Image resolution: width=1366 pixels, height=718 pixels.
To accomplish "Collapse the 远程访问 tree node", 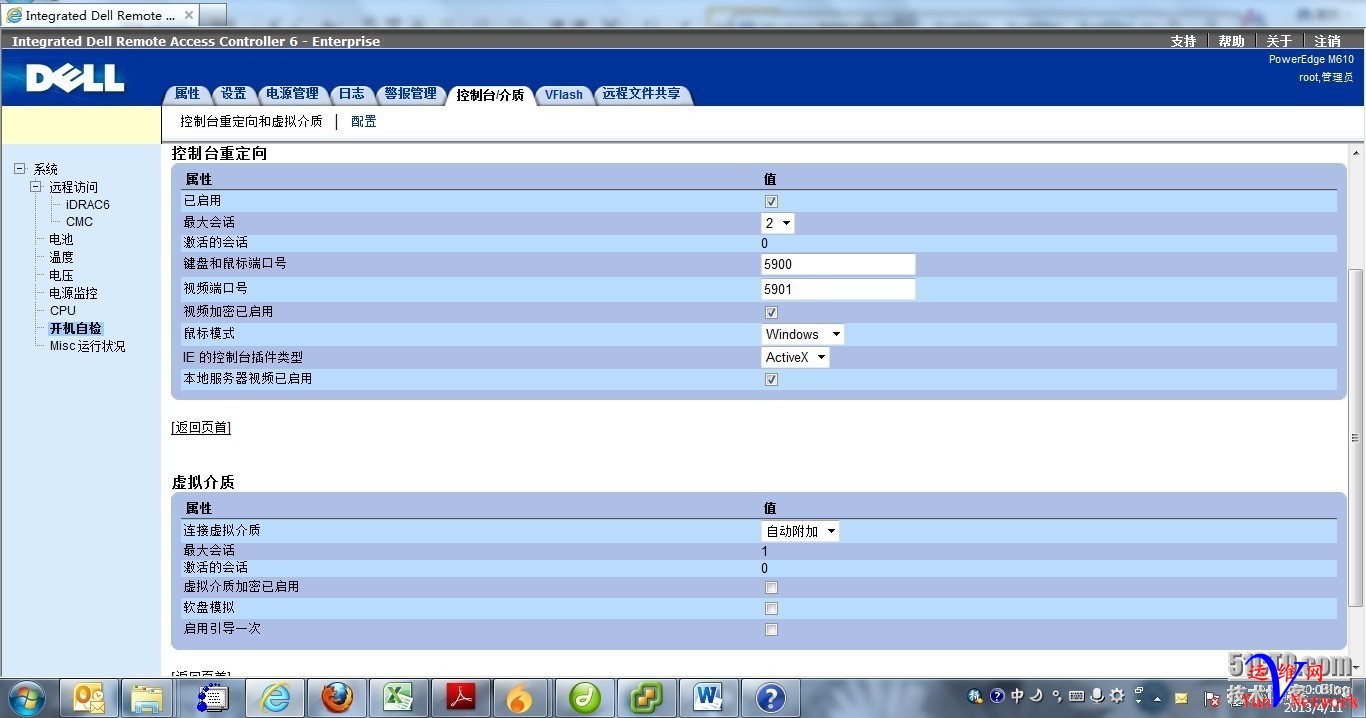I will (35, 187).
